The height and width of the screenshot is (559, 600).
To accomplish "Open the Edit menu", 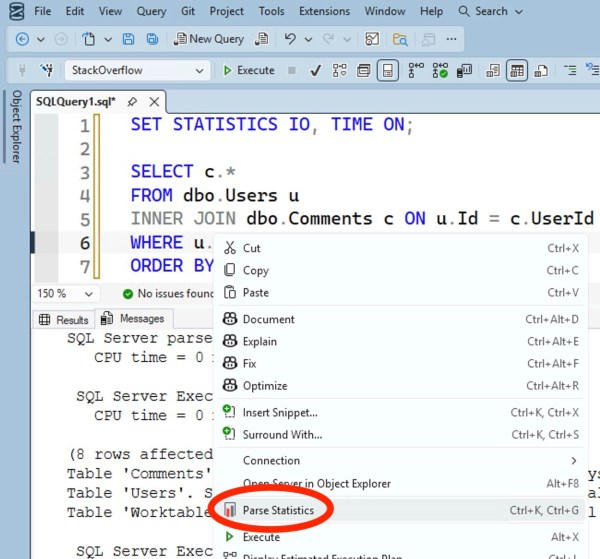I will click(x=75, y=11).
